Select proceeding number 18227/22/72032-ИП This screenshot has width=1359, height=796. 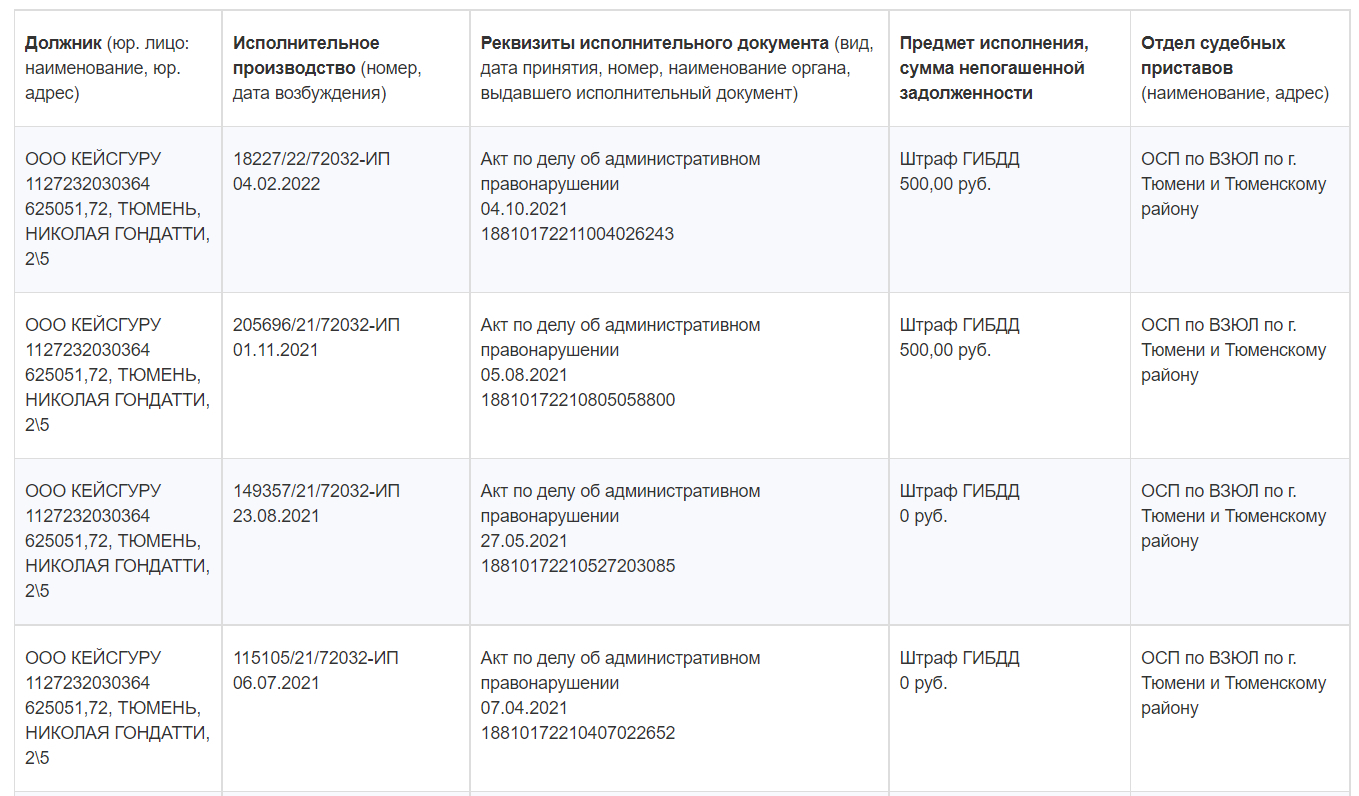pos(316,159)
